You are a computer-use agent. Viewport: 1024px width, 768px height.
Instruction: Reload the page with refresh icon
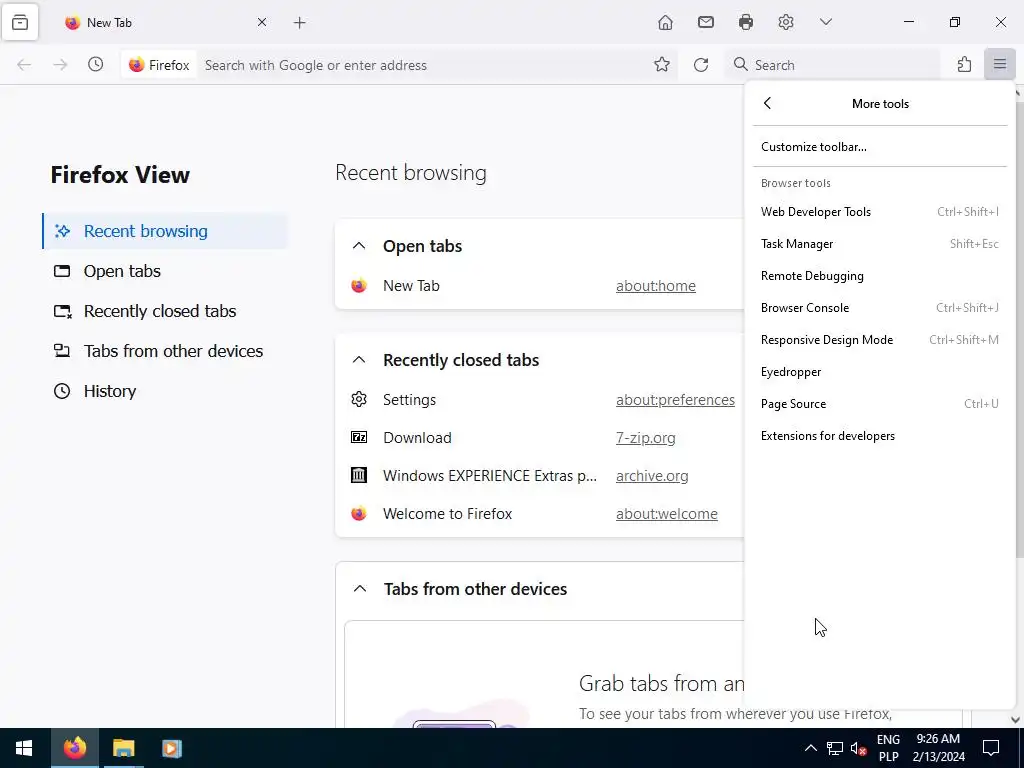(701, 65)
